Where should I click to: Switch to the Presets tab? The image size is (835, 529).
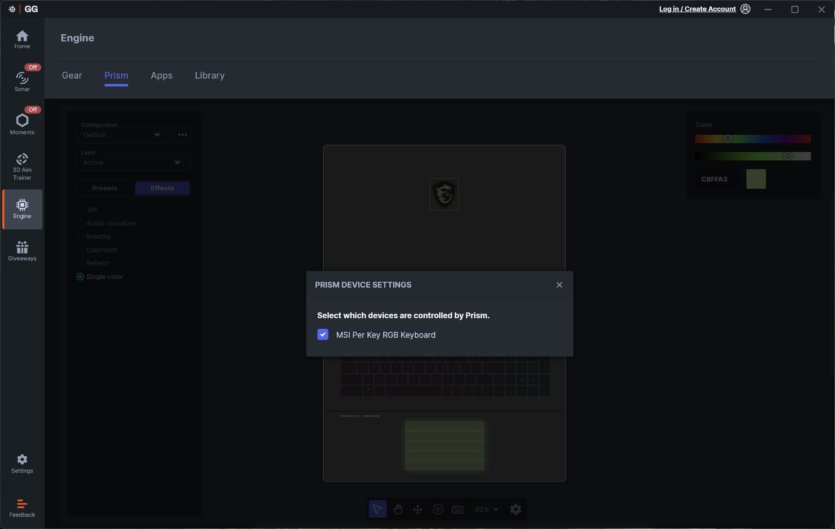tap(105, 188)
